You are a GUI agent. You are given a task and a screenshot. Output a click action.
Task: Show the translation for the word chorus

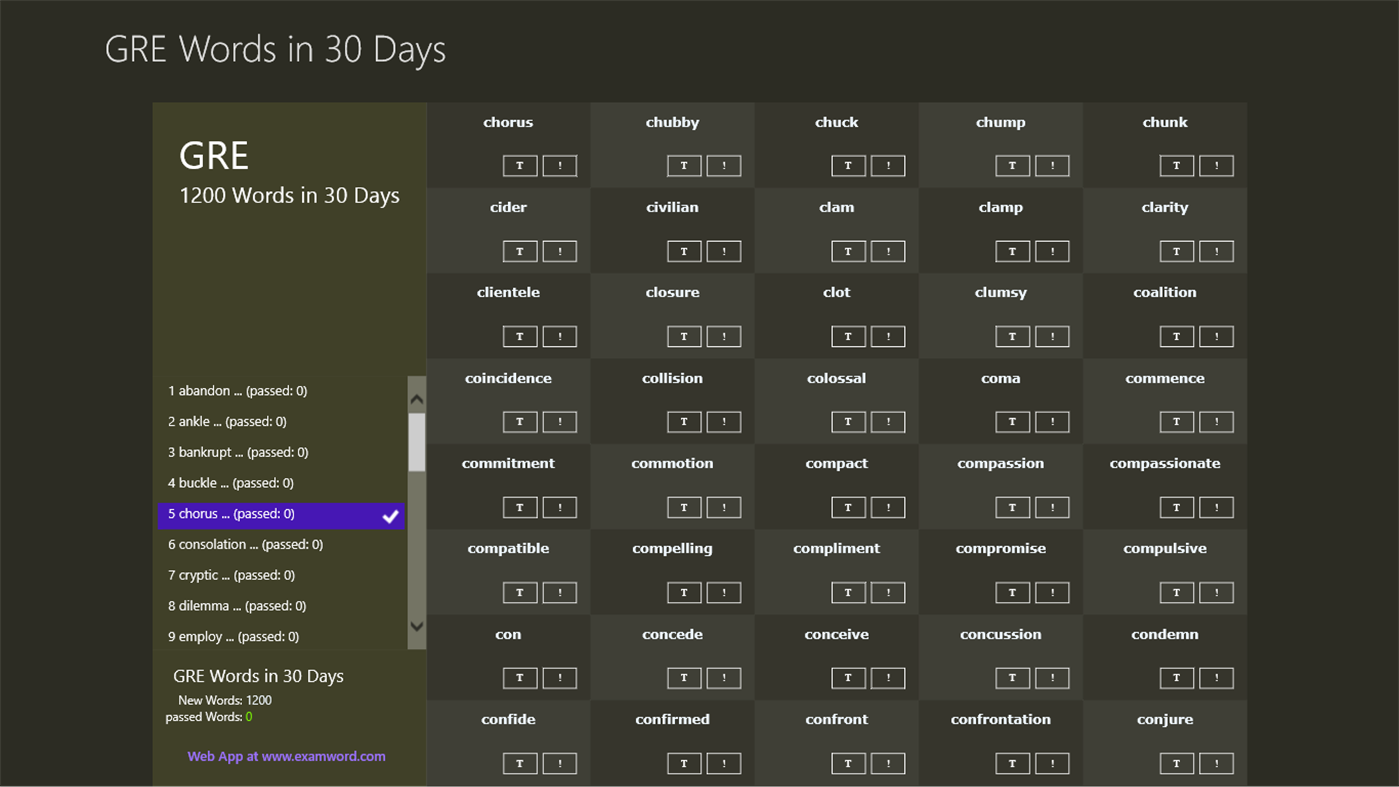520,165
